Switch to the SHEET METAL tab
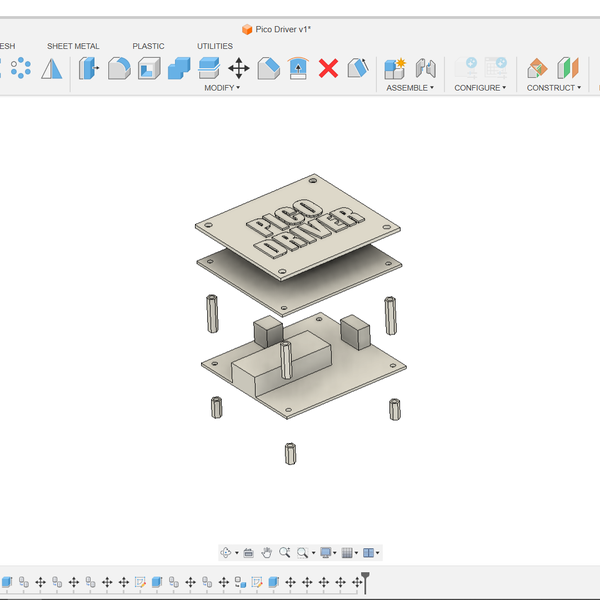The width and height of the screenshot is (600, 600). (x=73, y=46)
